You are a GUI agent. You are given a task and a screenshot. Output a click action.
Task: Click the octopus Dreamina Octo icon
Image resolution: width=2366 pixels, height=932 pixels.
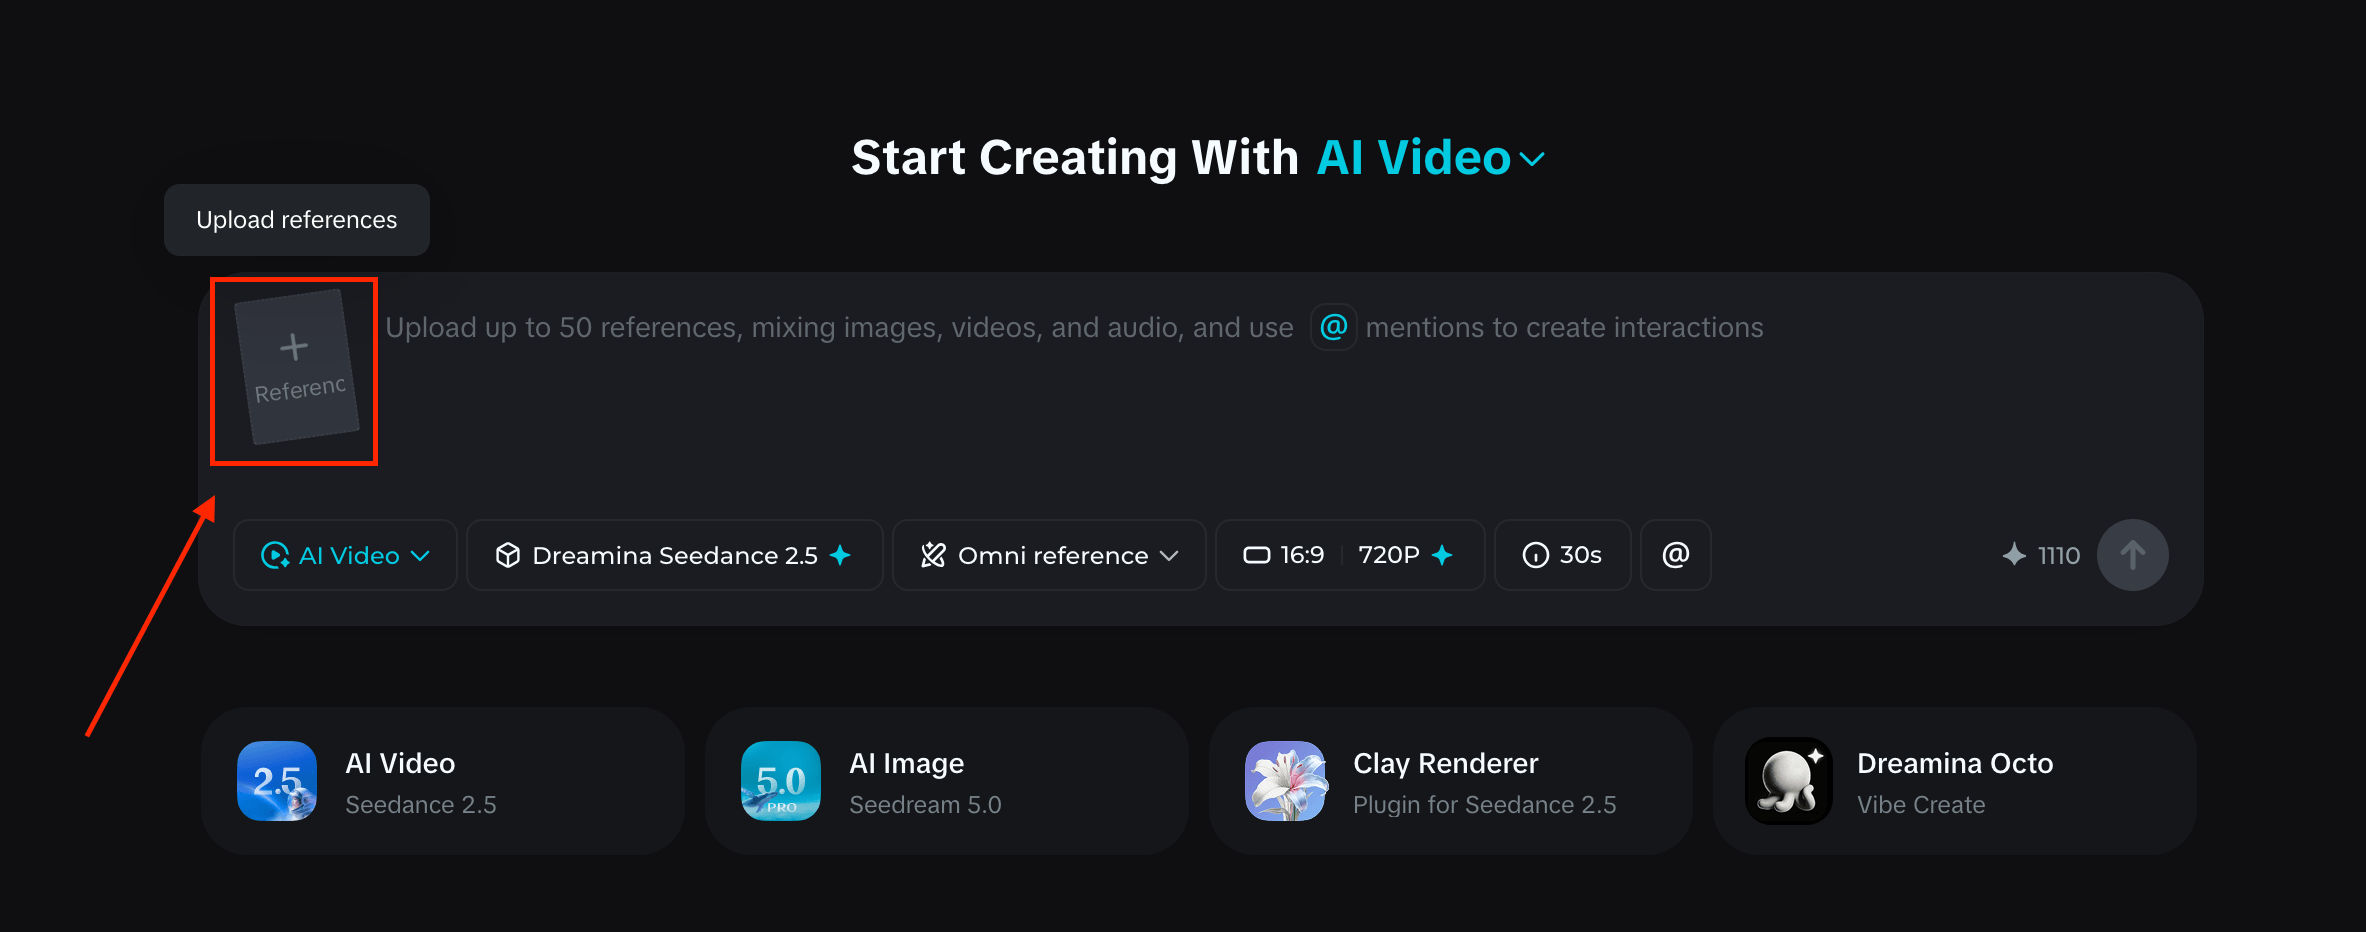pyautogui.click(x=1789, y=781)
